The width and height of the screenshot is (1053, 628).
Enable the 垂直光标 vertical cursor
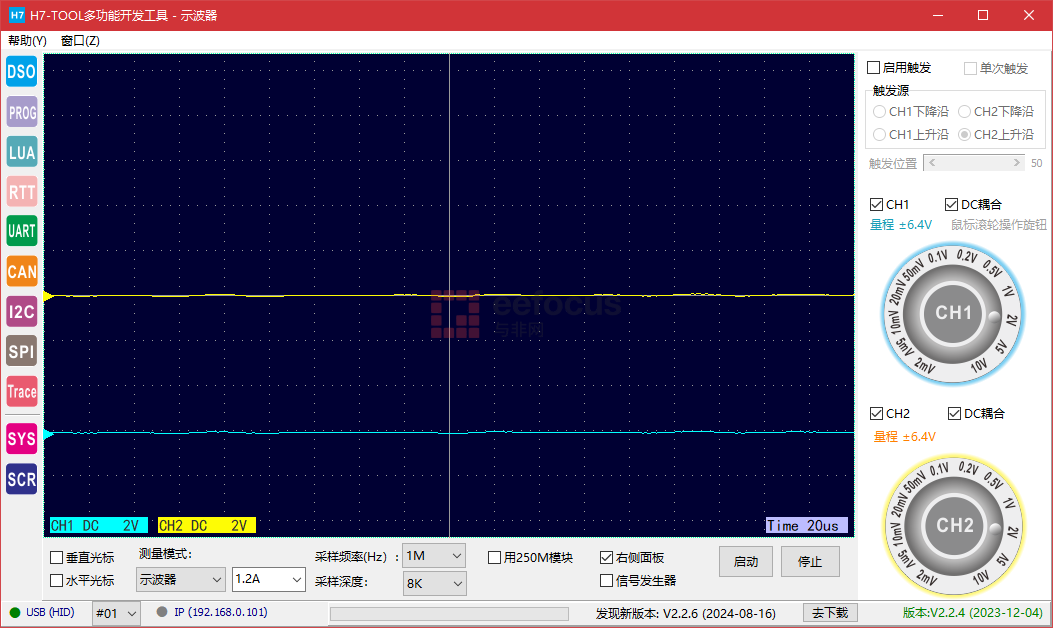(x=57, y=557)
